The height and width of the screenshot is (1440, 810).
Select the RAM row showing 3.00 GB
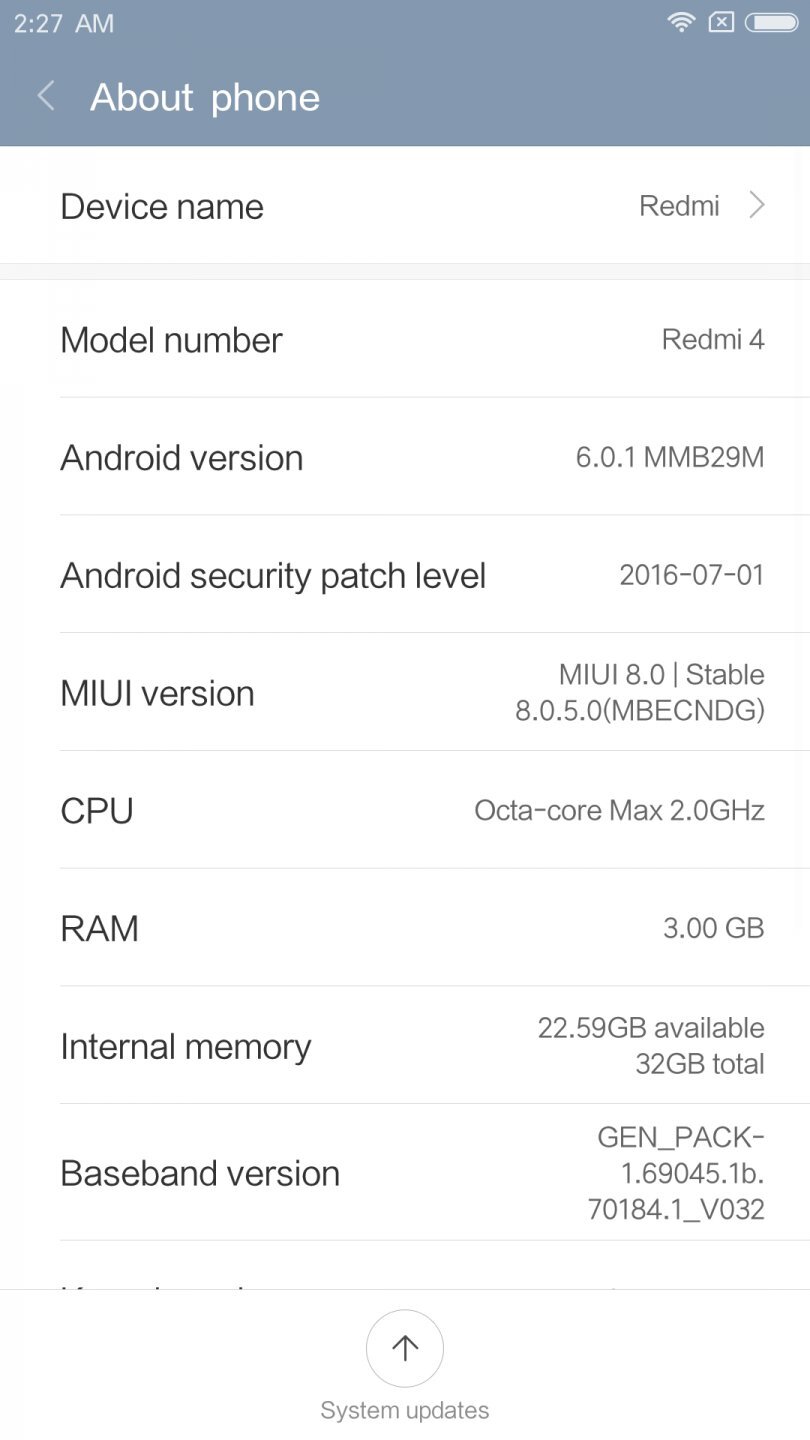pyautogui.click(x=405, y=928)
